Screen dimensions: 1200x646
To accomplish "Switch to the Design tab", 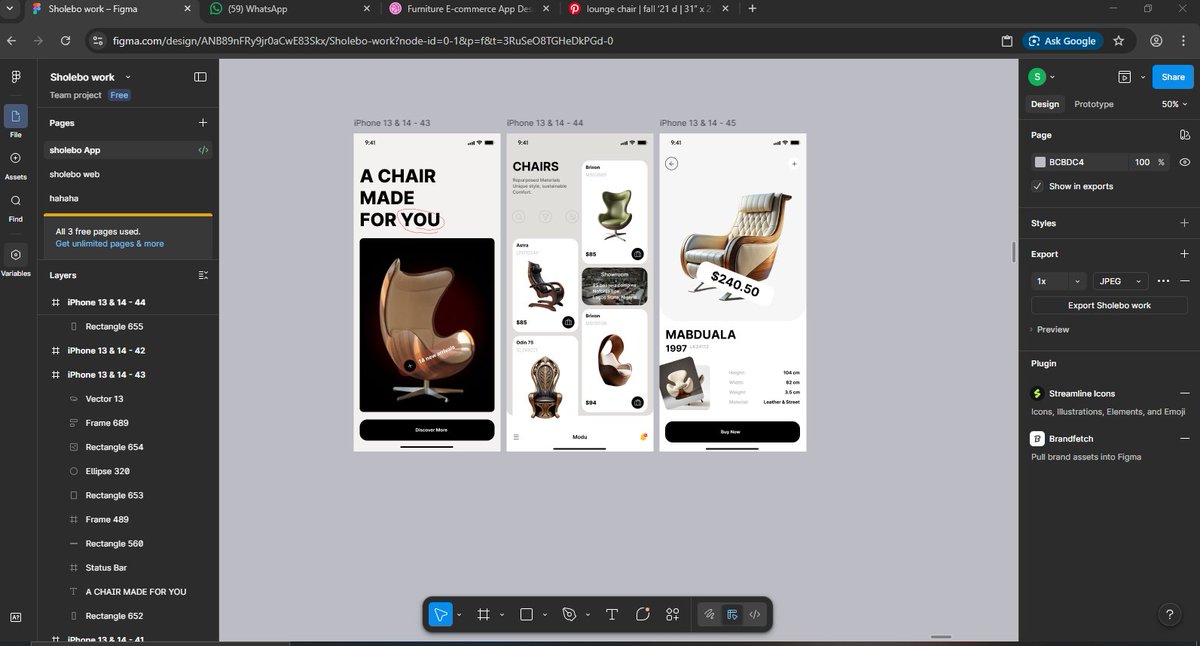I will (1045, 104).
